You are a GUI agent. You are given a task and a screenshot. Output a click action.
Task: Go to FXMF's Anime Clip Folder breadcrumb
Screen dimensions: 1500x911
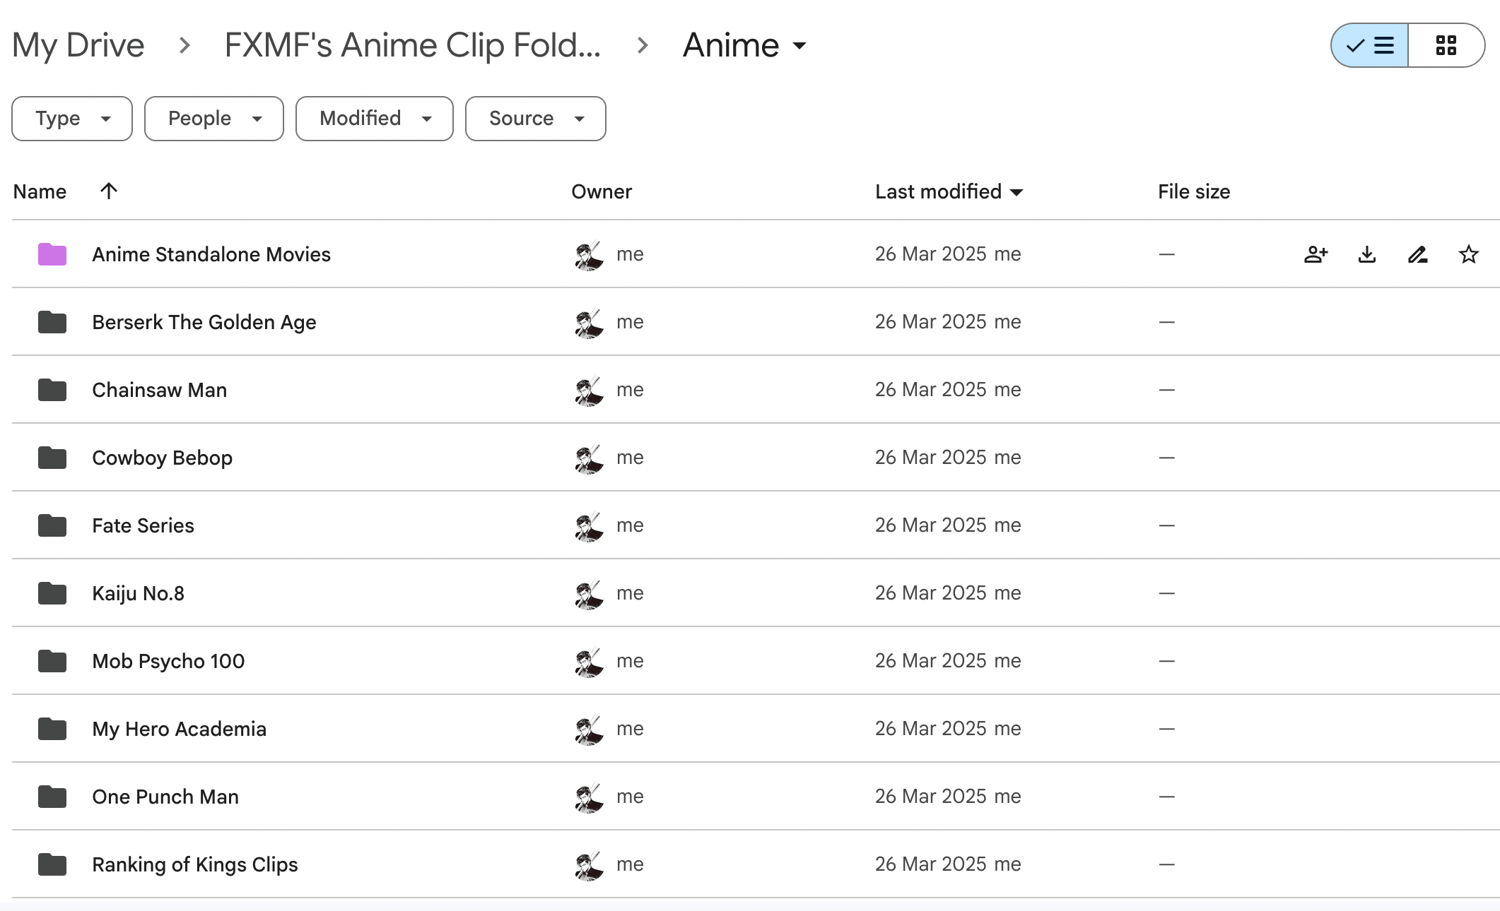click(412, 45)
